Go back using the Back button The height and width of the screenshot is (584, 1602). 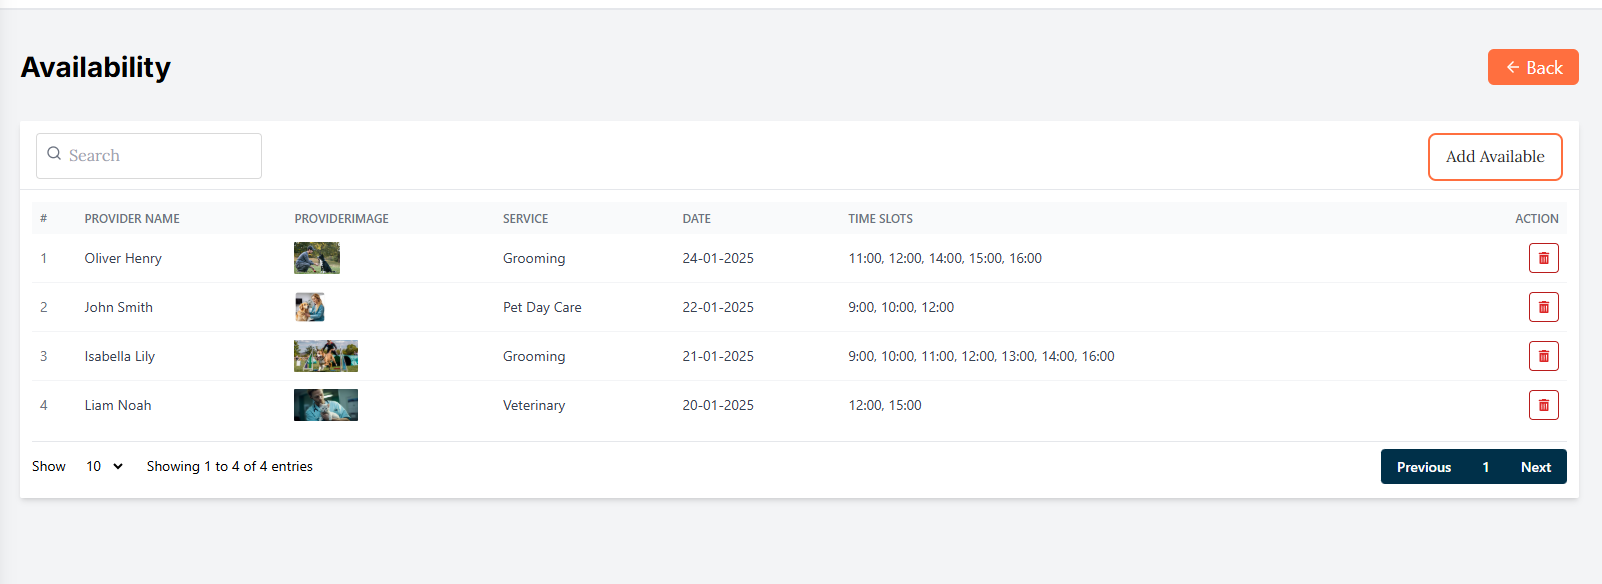[1532, 67]
